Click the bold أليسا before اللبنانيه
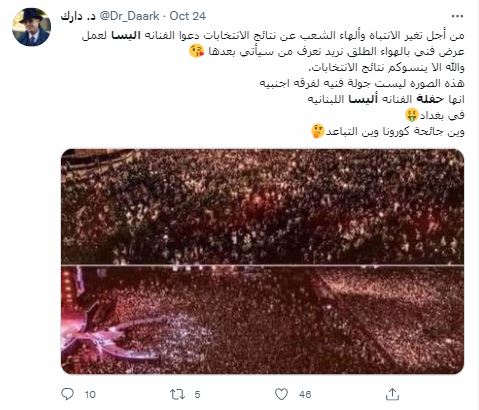 363,99
